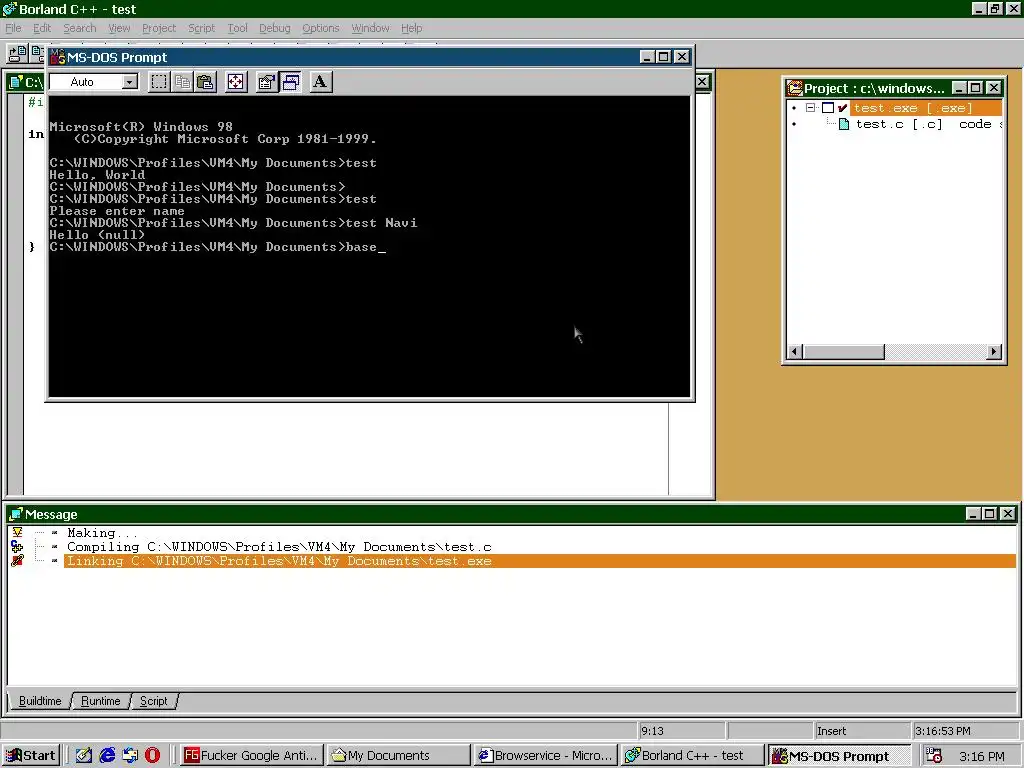The height and width of the screenshot is (768, 1024).
Task: Switch to the Script tab
Action: [153, 701]
